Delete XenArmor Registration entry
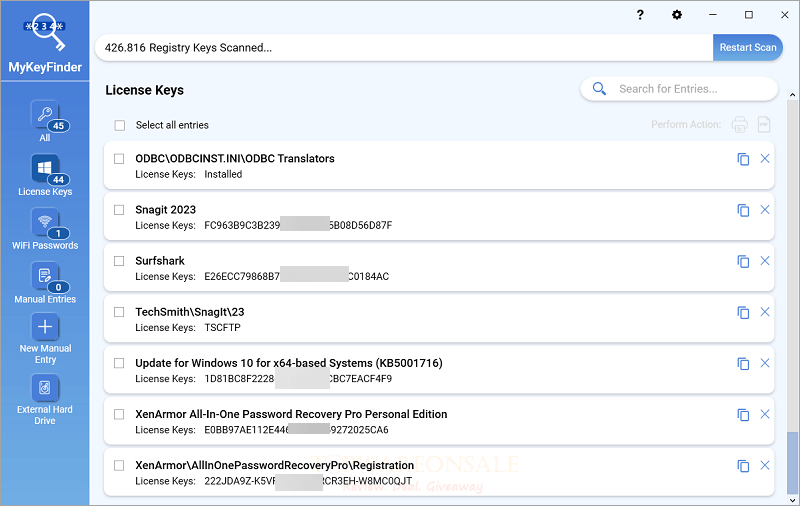 765,465
